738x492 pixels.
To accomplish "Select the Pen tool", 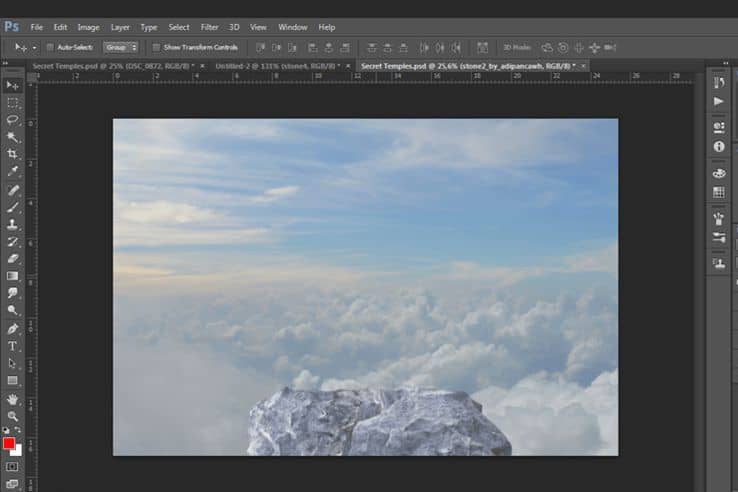I will [x=13, y=329].
